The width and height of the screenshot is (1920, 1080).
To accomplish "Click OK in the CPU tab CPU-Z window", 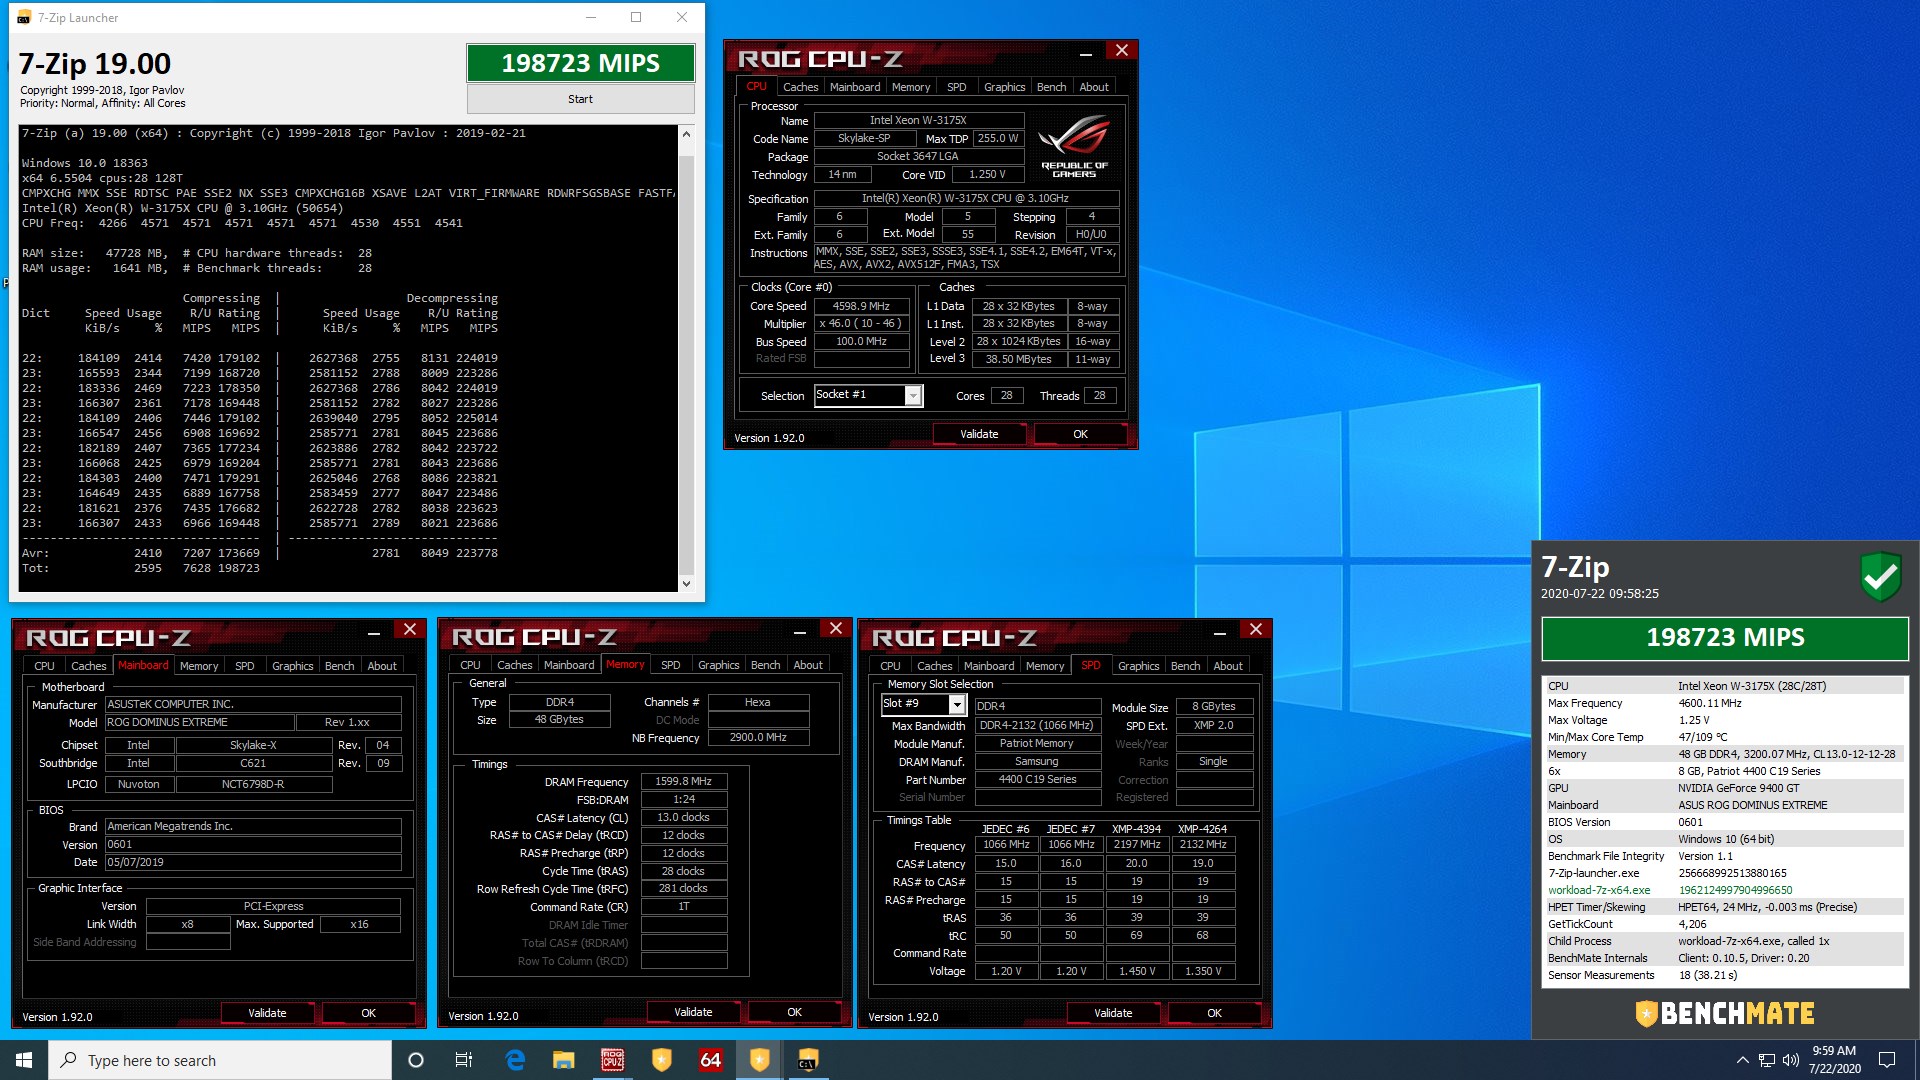I will [x=1080, y=434].
